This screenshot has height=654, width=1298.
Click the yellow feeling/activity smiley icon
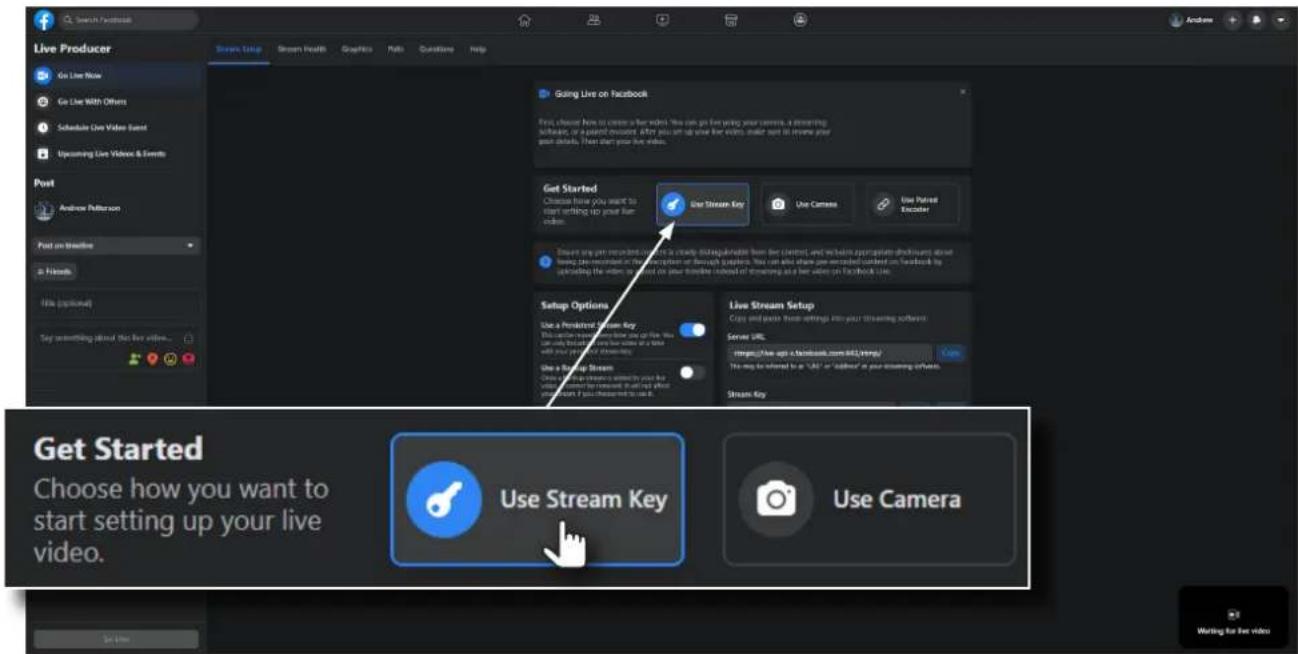171,360
